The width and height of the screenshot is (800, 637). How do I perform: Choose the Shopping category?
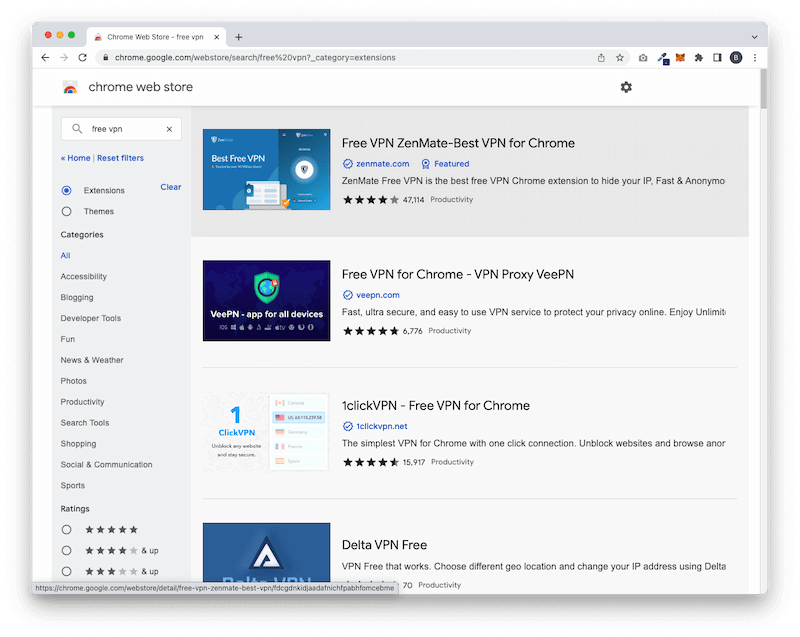point(78,444)
